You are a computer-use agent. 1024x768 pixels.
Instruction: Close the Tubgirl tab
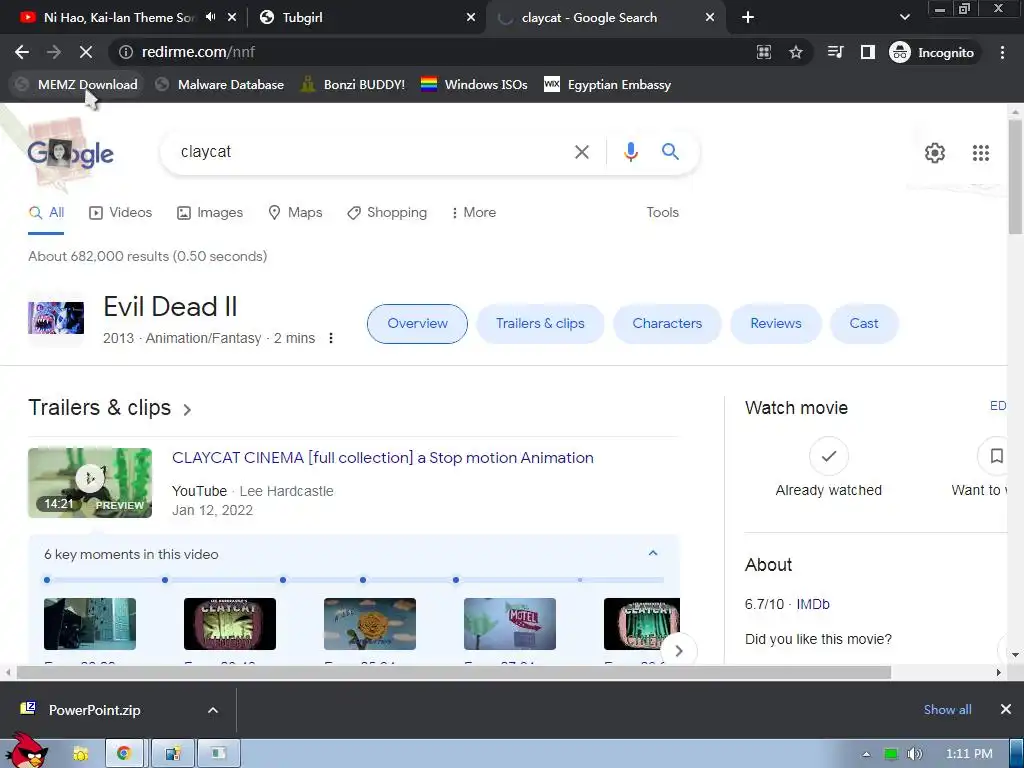(471, 18)
